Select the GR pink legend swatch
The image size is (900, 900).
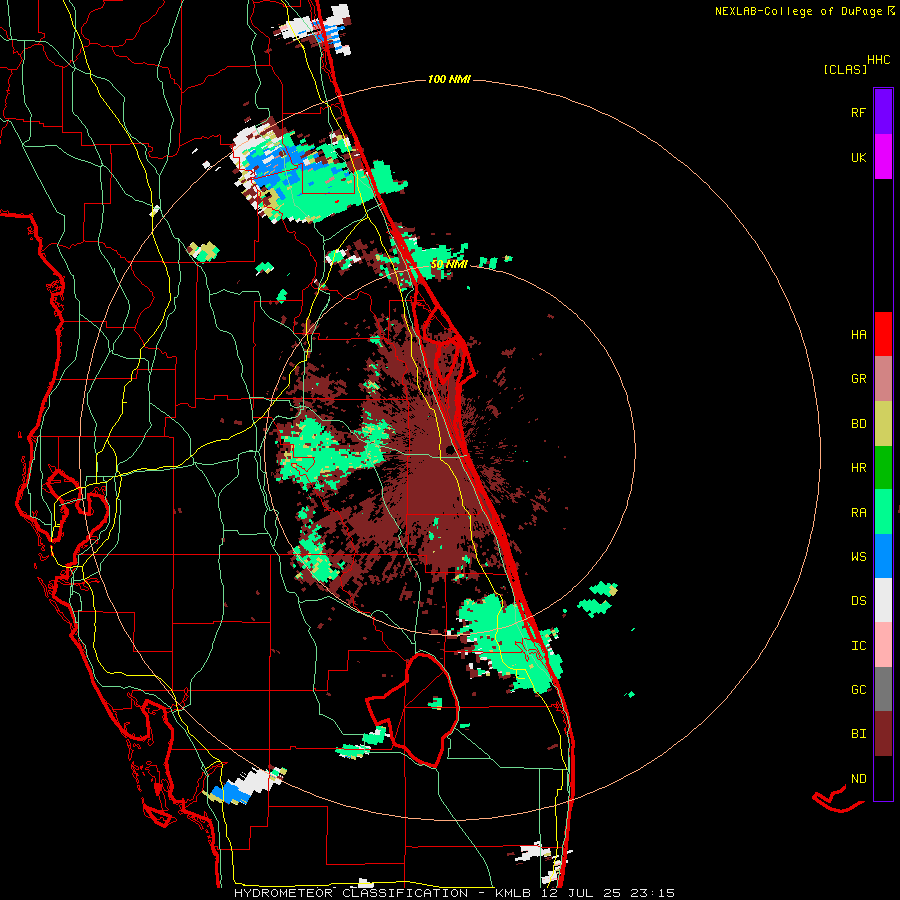point(883,379)
